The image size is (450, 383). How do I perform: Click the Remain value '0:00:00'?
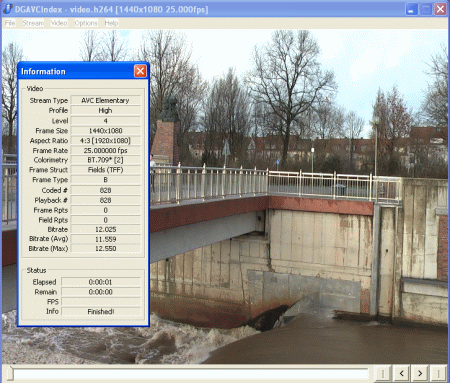click(x=101, y=292)
